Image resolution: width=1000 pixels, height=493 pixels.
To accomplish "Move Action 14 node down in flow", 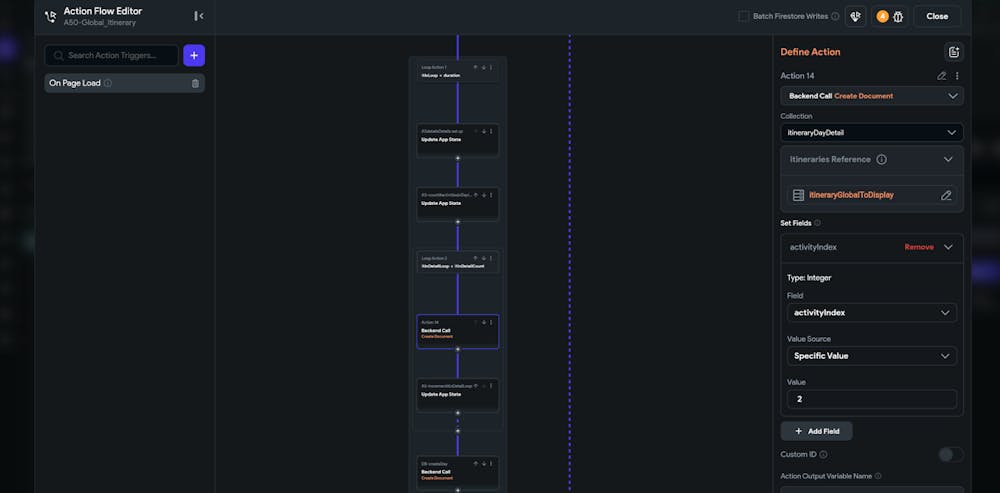I will tap(483, 322).
